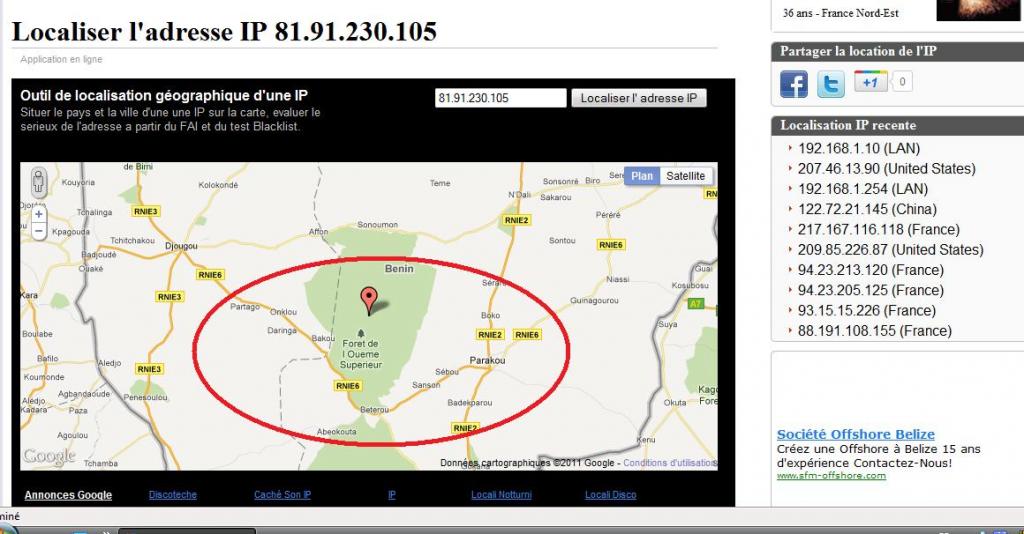Open the 'IP' ad link
The height and width of the screenshot is (534, 1024).
click(x=392, y=495)
